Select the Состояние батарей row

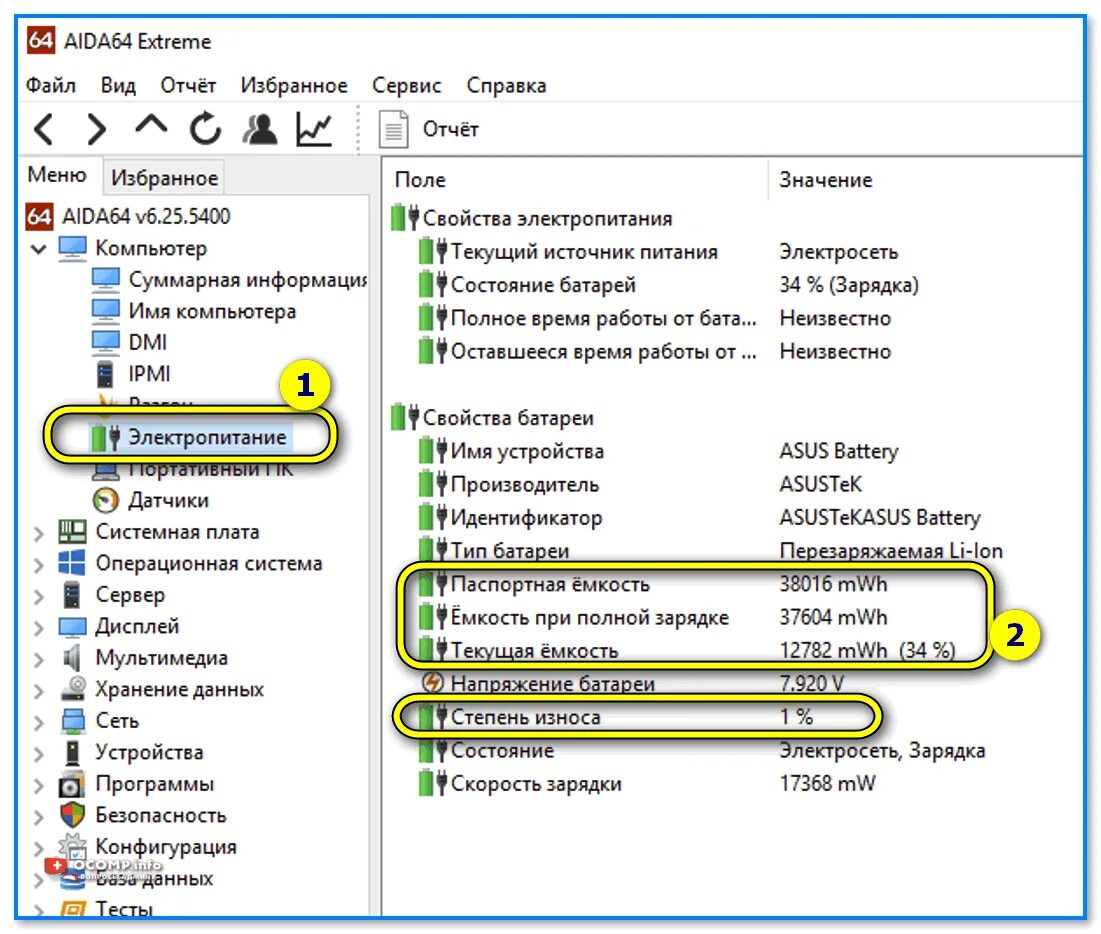pyautogui.click(x=668, y=285)
